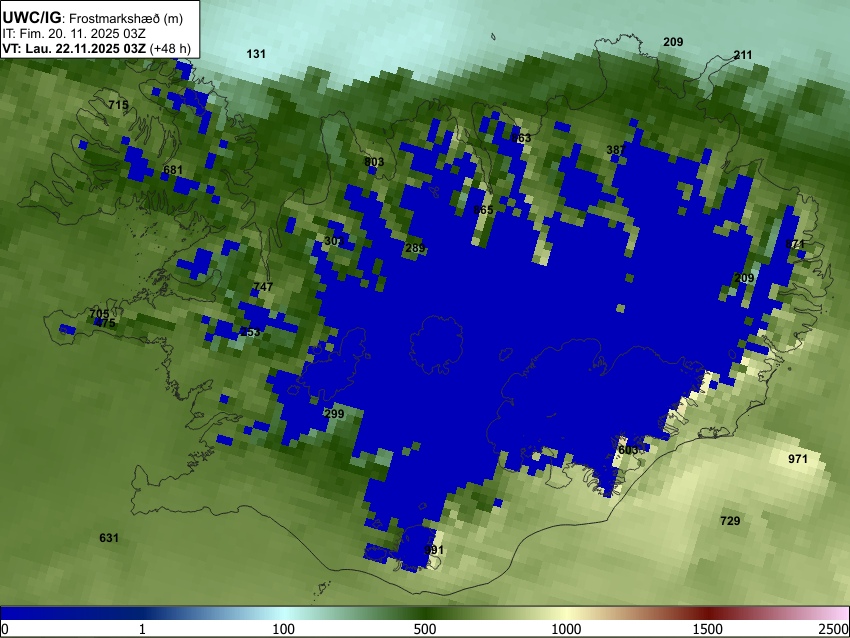Click the map title "UWC/IG: Frostmarkshæð (m)"
Image resolution: width=850 pixels, height=638 pixels.
93,18
